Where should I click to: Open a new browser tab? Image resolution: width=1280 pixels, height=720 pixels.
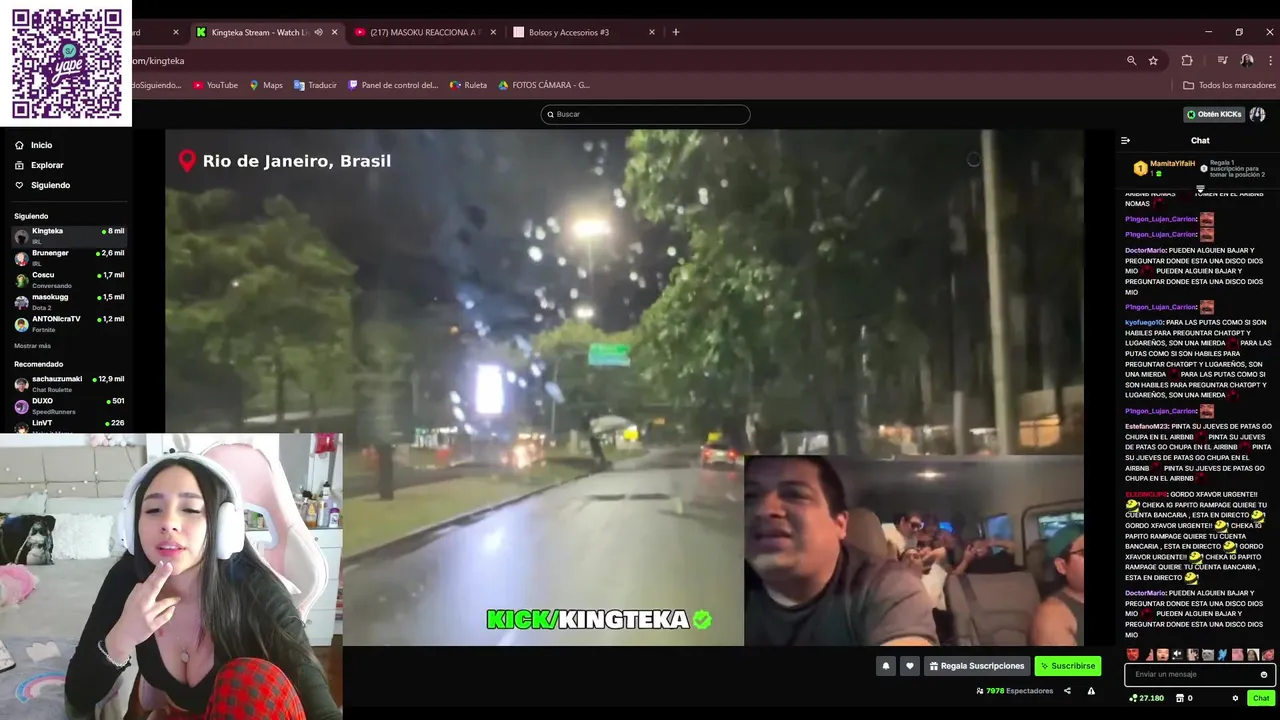(x=675, y=32)
